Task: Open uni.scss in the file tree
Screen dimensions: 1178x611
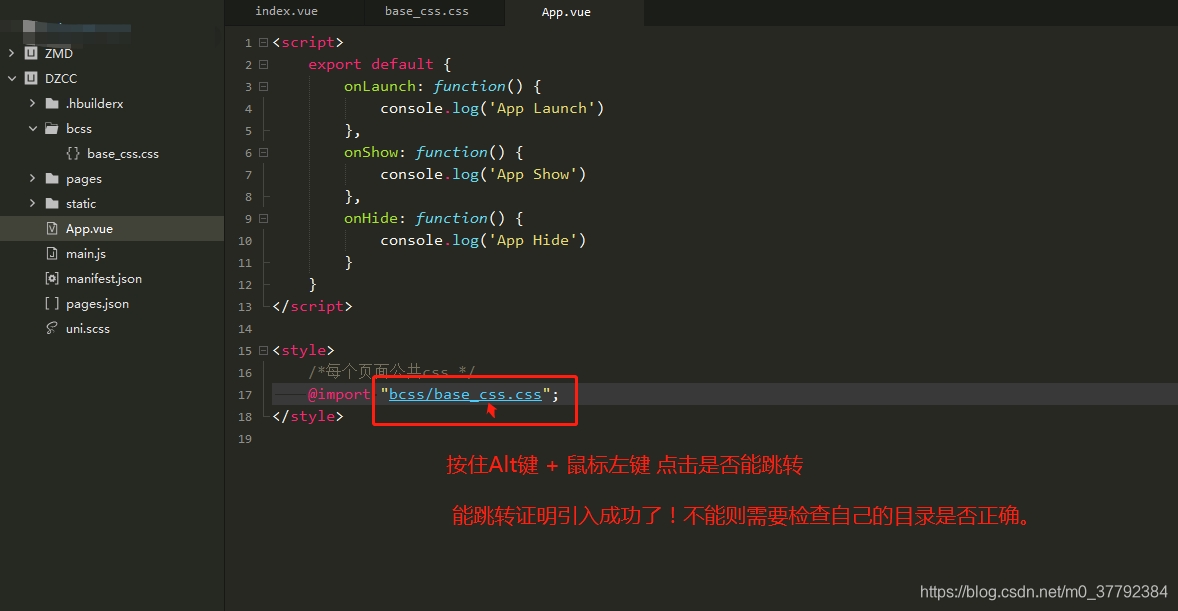Action: [88, 328]
